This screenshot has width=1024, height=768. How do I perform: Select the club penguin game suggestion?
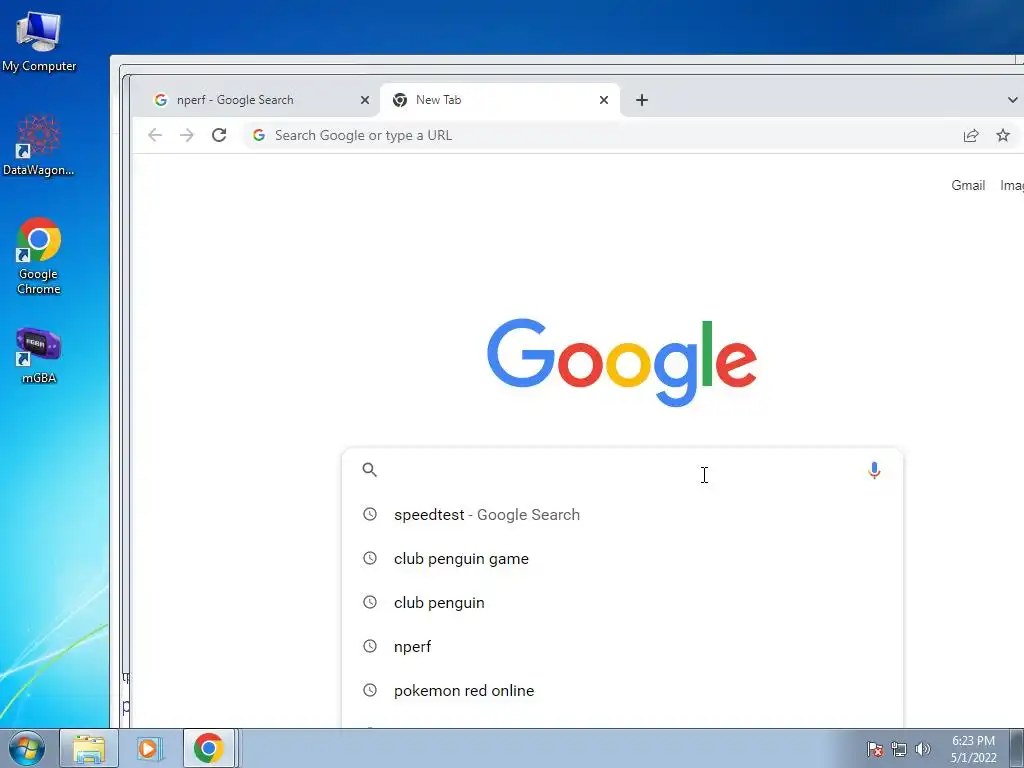(x=622, y=558)
